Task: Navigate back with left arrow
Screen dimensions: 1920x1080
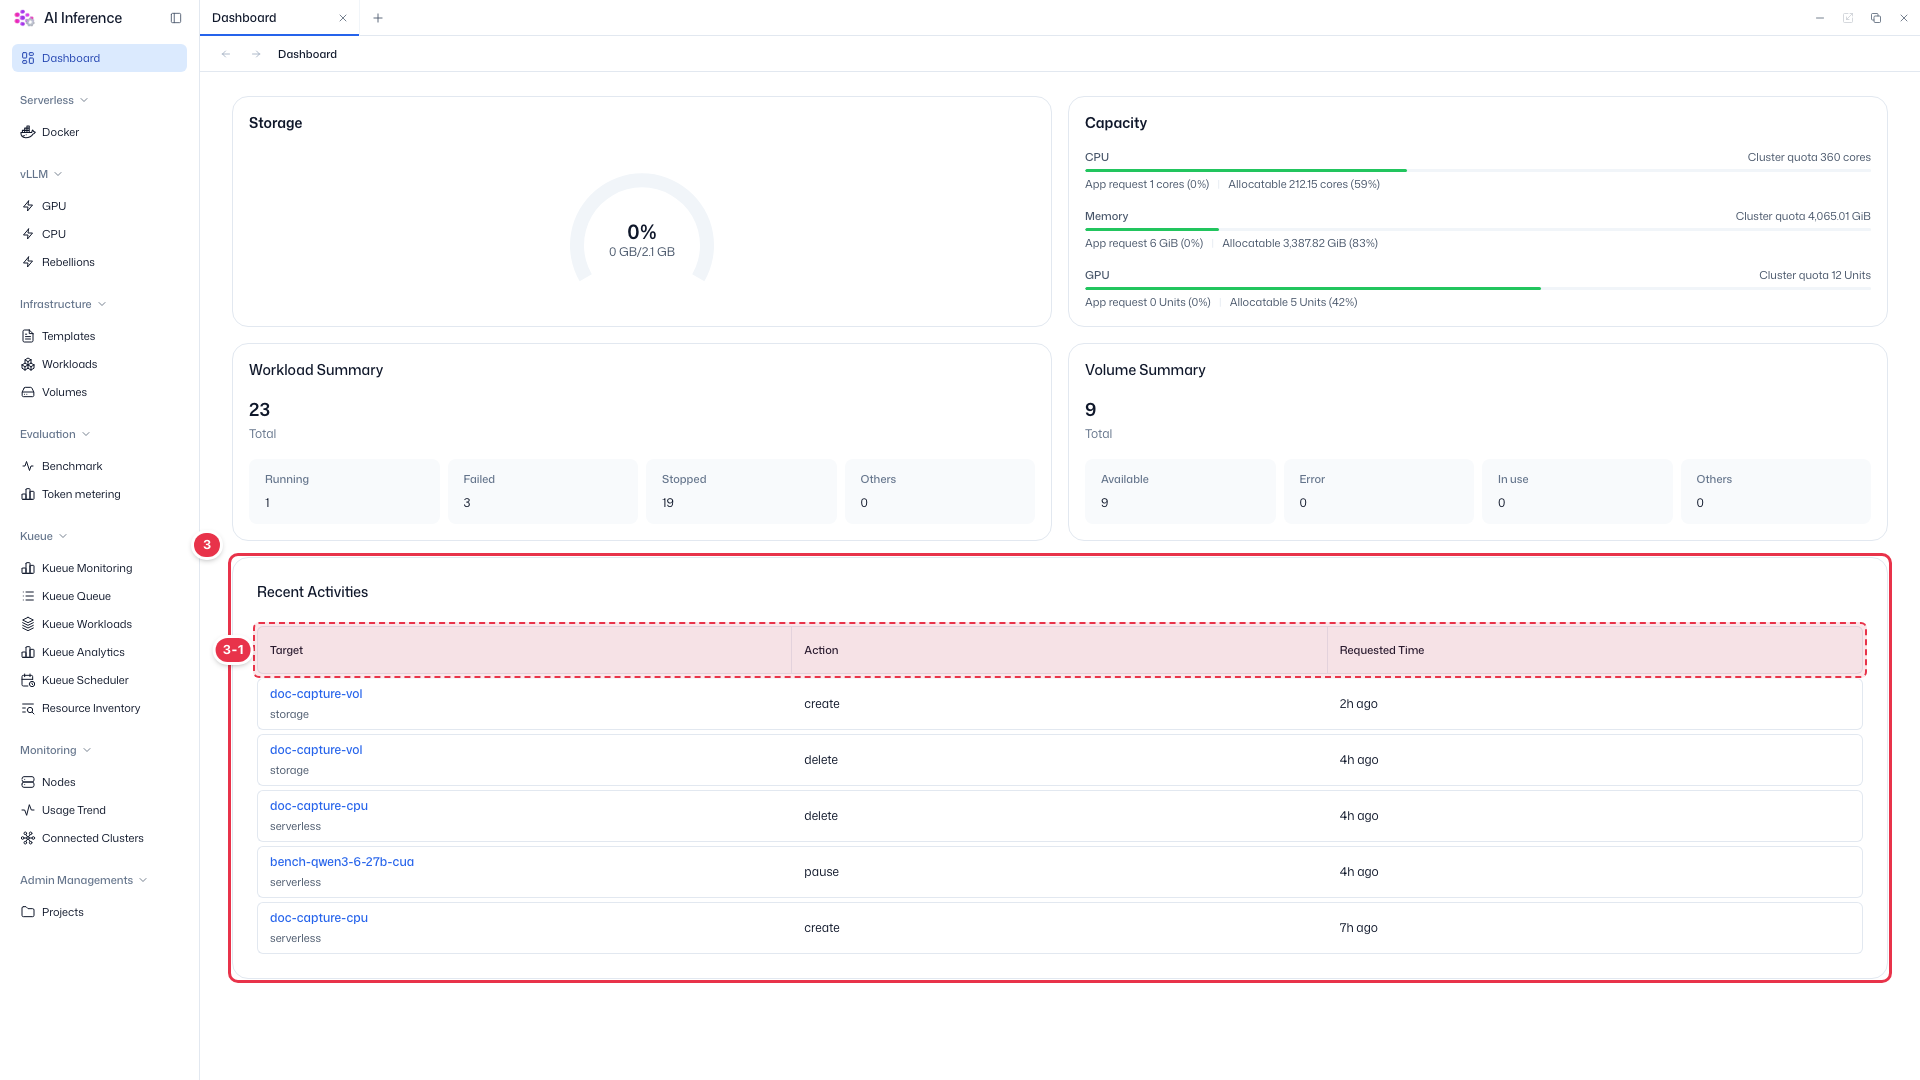Action: 226,54
